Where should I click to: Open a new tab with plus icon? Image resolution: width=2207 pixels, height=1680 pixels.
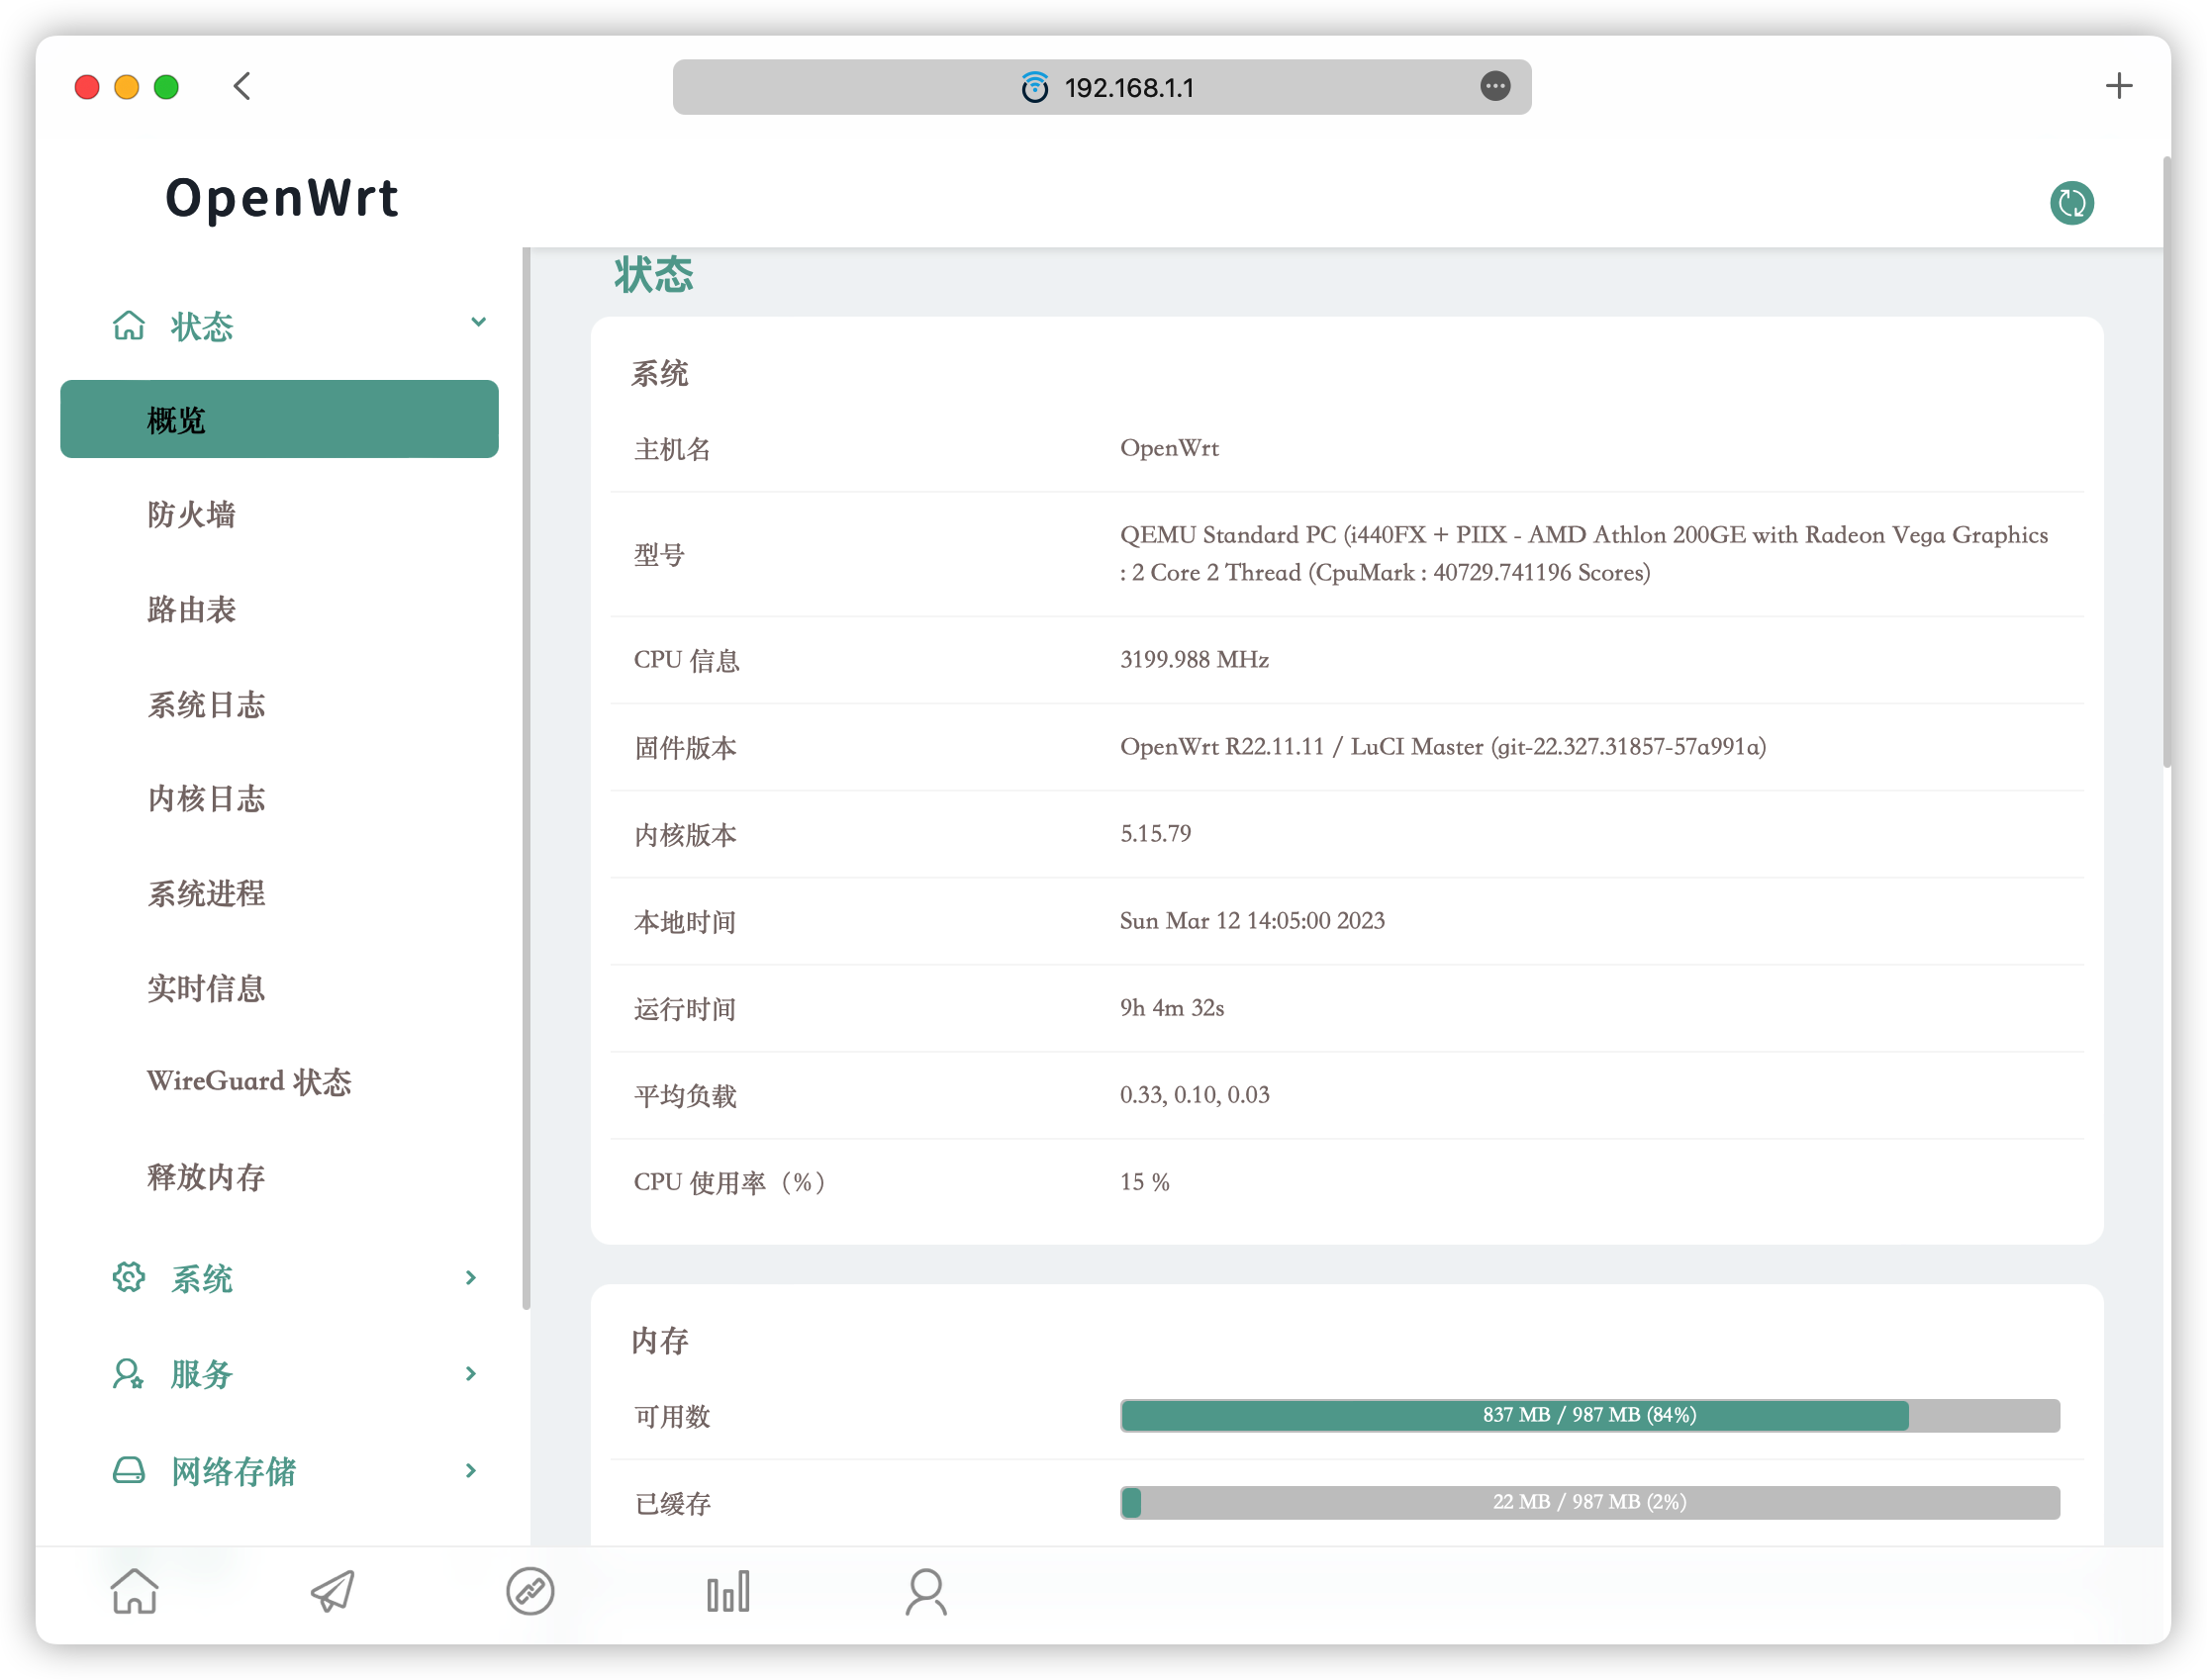pyautogui.click(x=2118, y=86)
